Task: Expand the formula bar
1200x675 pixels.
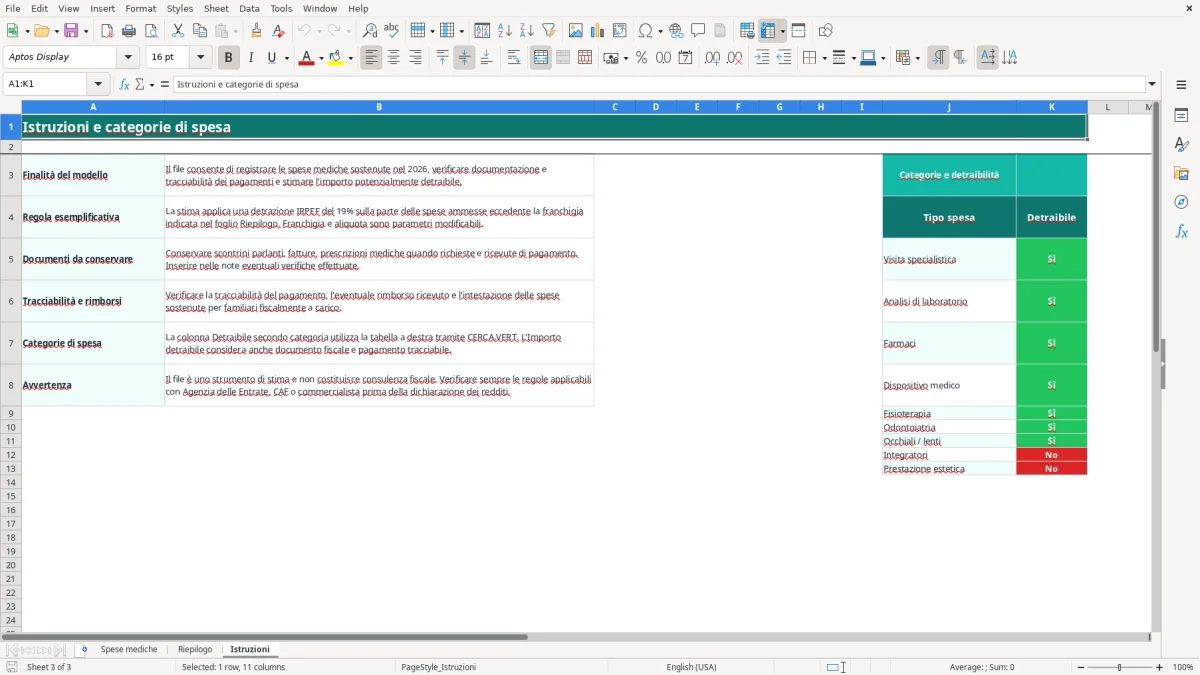Action: (x=1152, y=84)
